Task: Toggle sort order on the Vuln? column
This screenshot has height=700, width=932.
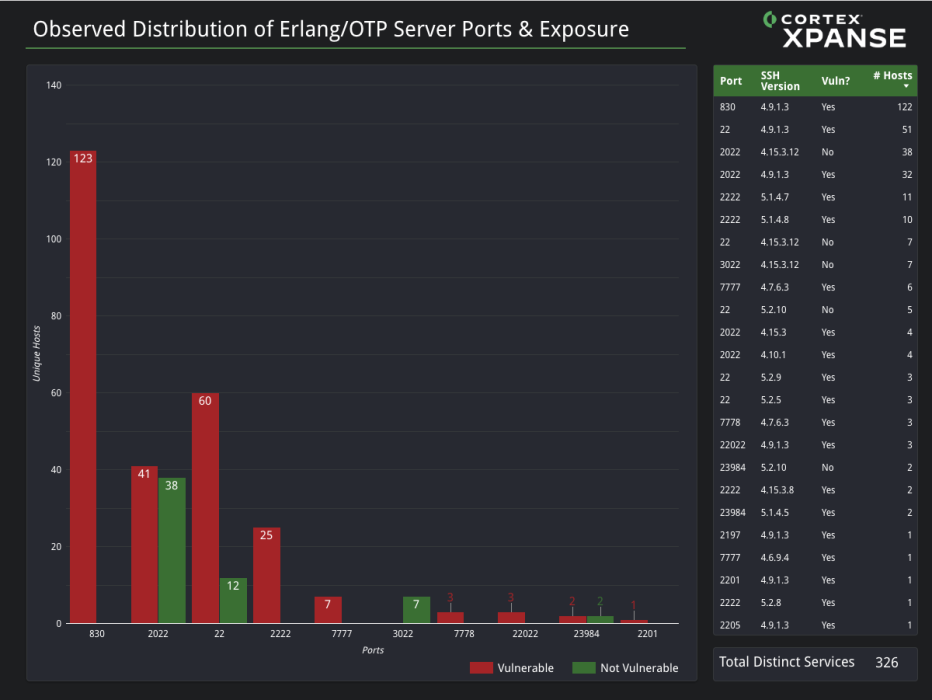Action: 834,80
